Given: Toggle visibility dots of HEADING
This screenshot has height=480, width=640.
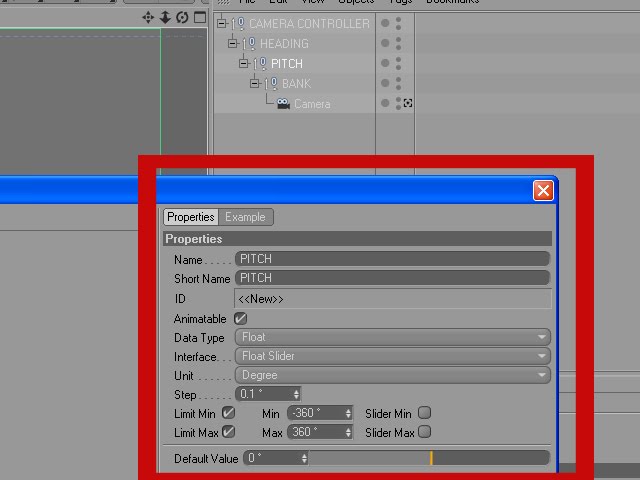Looking at the screenshot, I should 398,43.
